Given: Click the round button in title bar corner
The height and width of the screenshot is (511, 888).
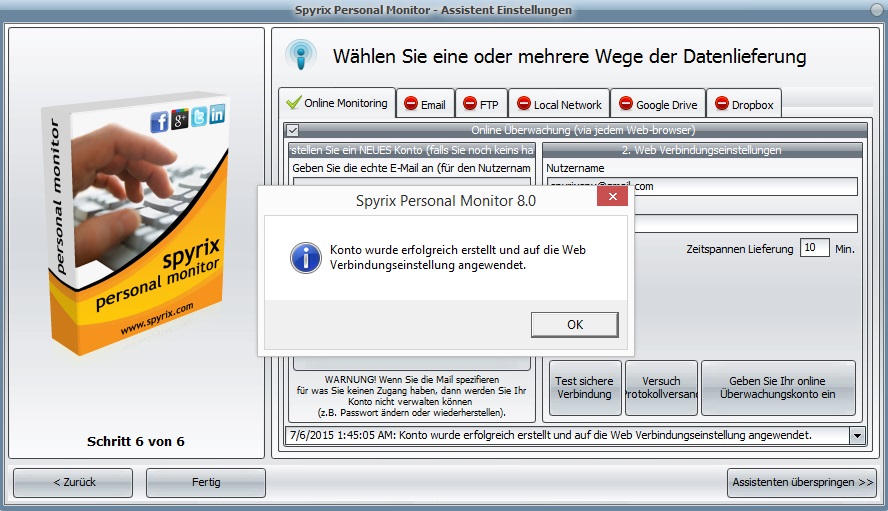Looking at the screenshot, I should pyautogui.click(x=878, y=10).
